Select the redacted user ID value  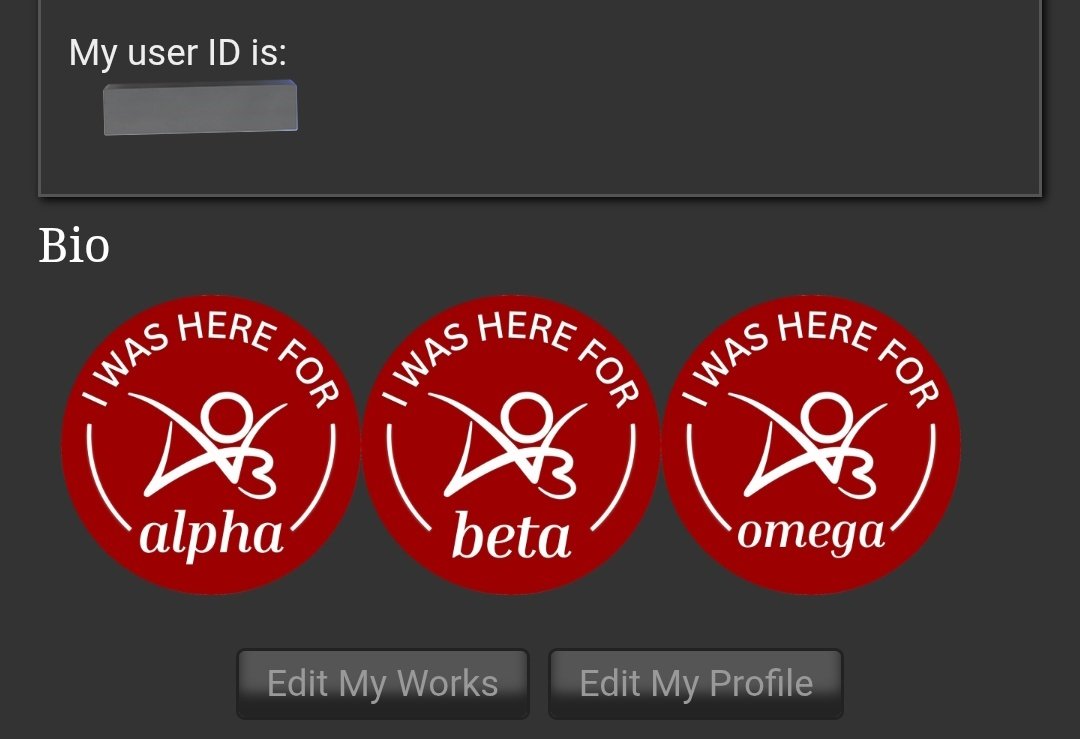pyautogui.click(x=200, y=107)
